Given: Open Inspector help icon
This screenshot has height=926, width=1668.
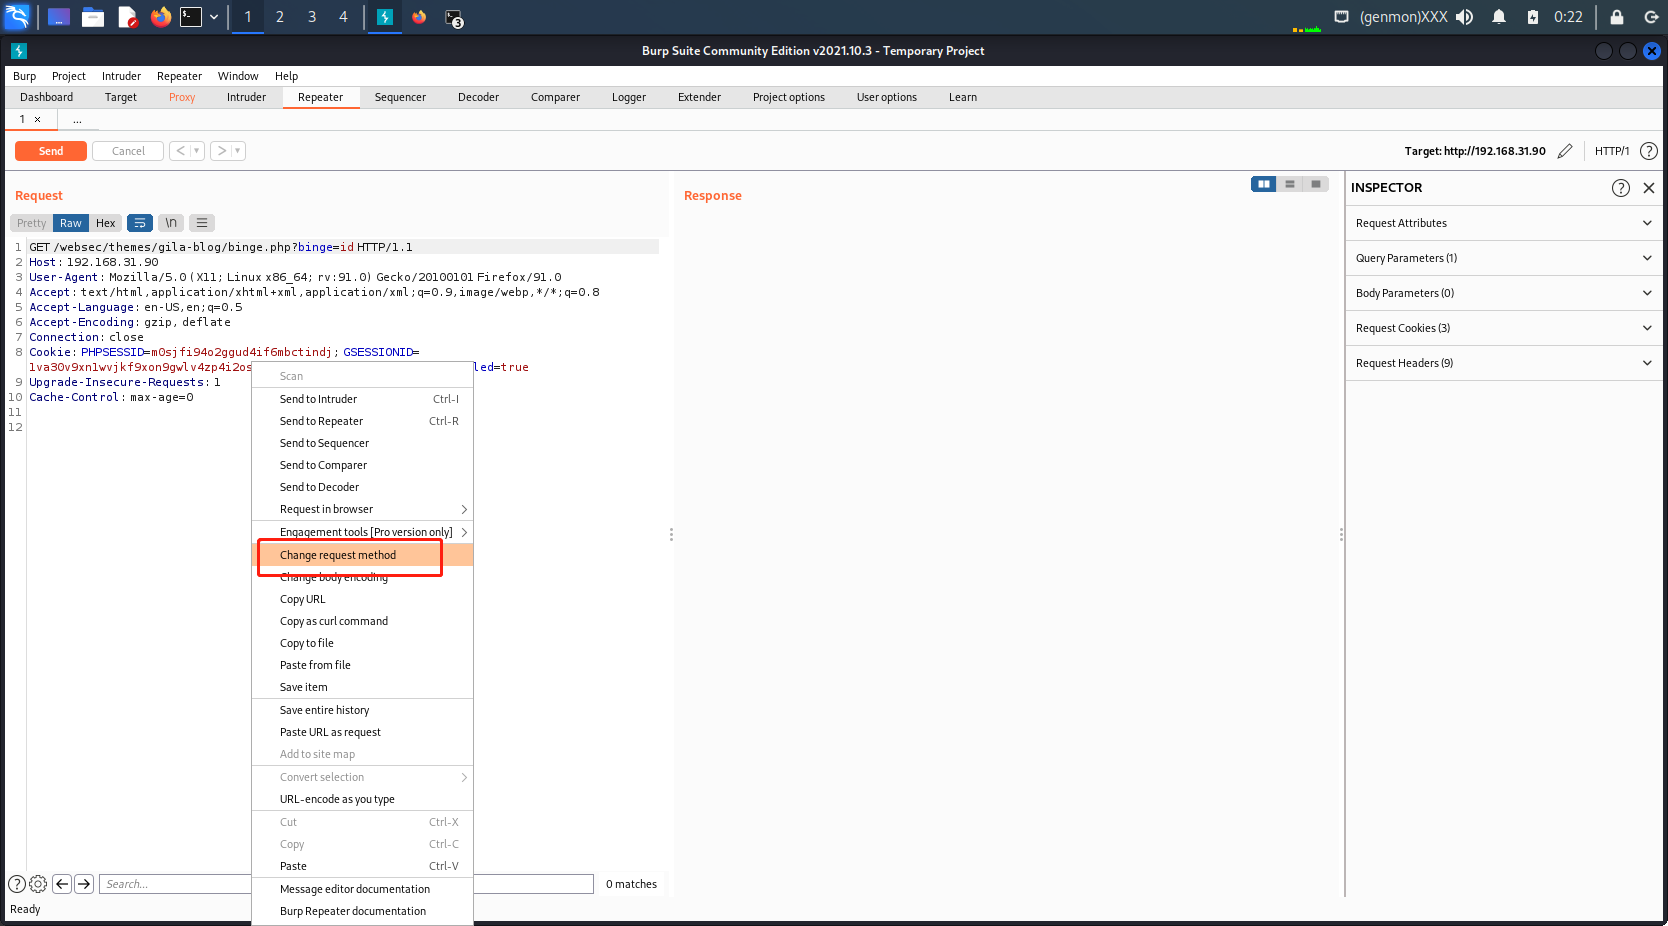Looking at the screenshot, I should (x=1621, y=188).
